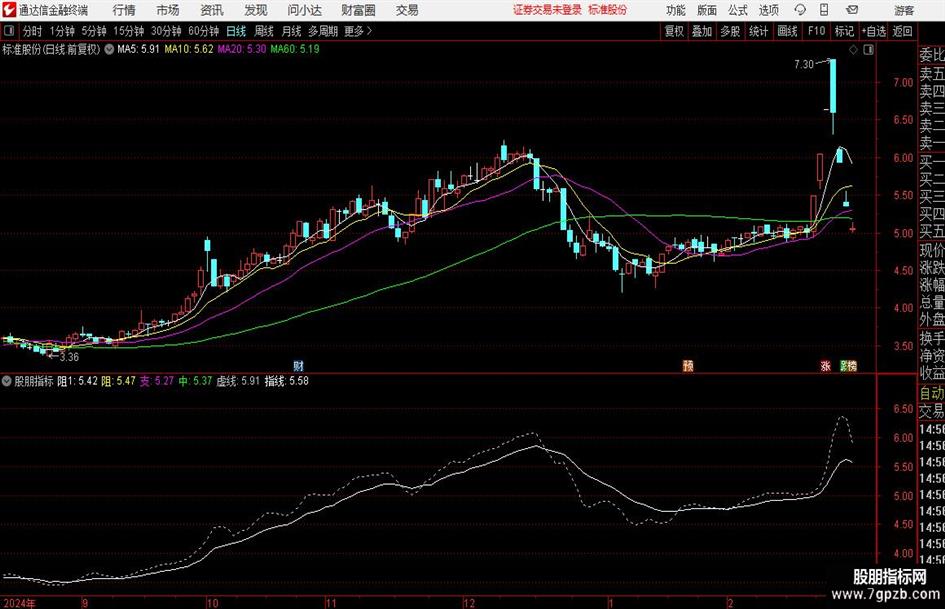The height and width of the screenshot is (609, 945).
Task: Open the 选项 menu
Action: 769,10
